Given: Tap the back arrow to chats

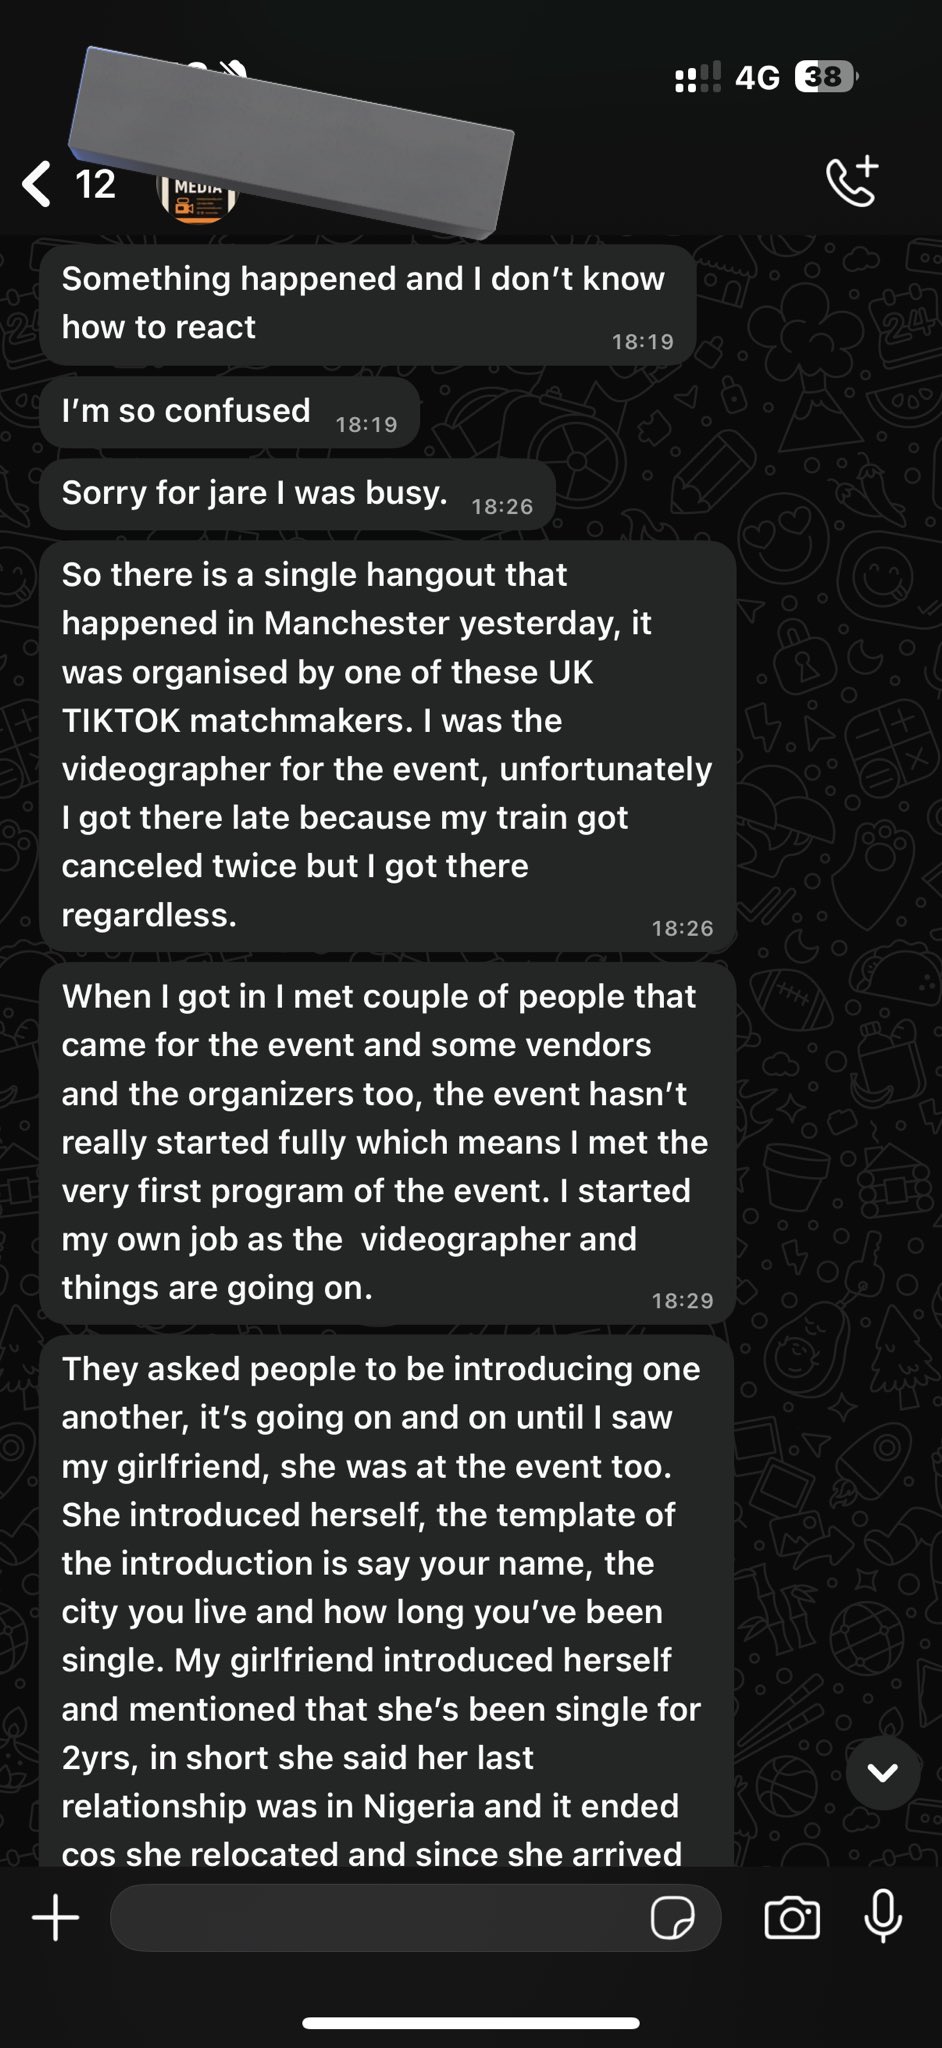Looking at the screenshot, I should tap(38, 184).
